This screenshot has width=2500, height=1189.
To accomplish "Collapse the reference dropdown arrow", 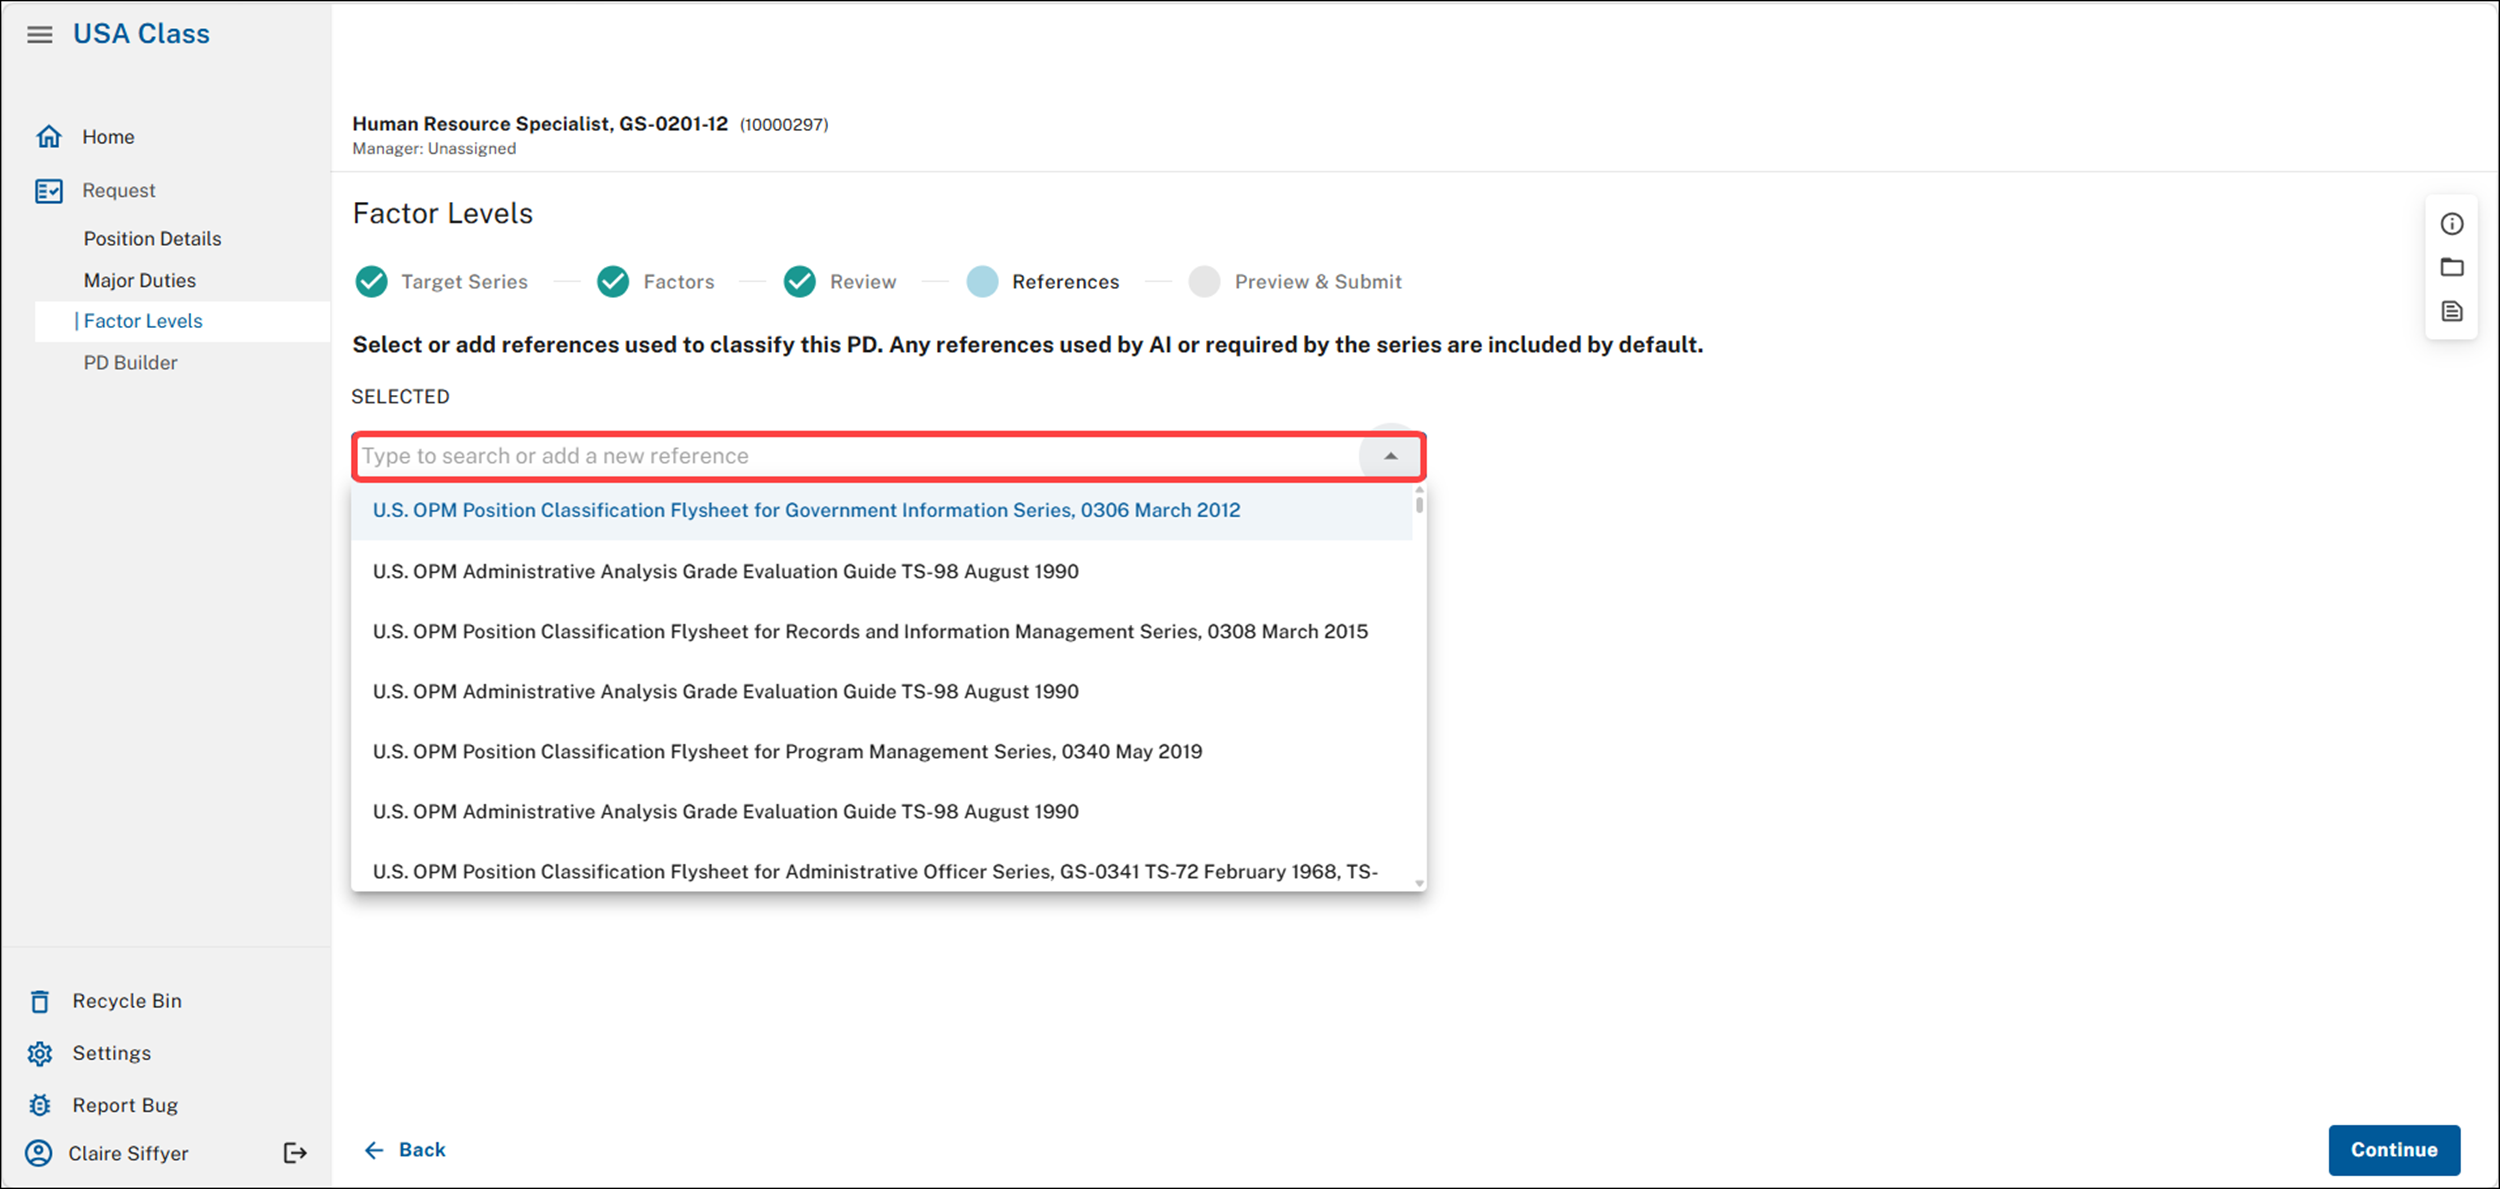I will click(x=1391, y=456).
